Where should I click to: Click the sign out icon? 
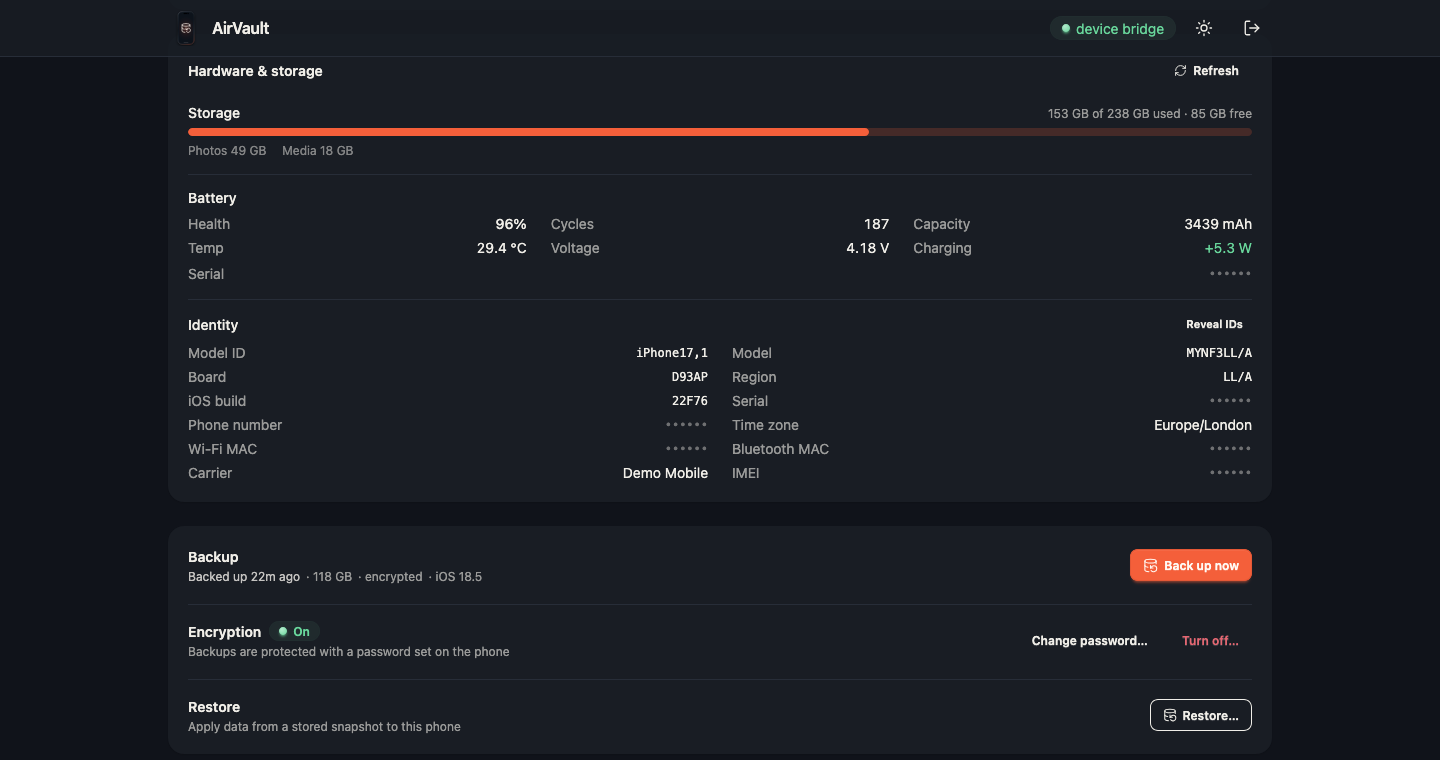pos(1251,28)
